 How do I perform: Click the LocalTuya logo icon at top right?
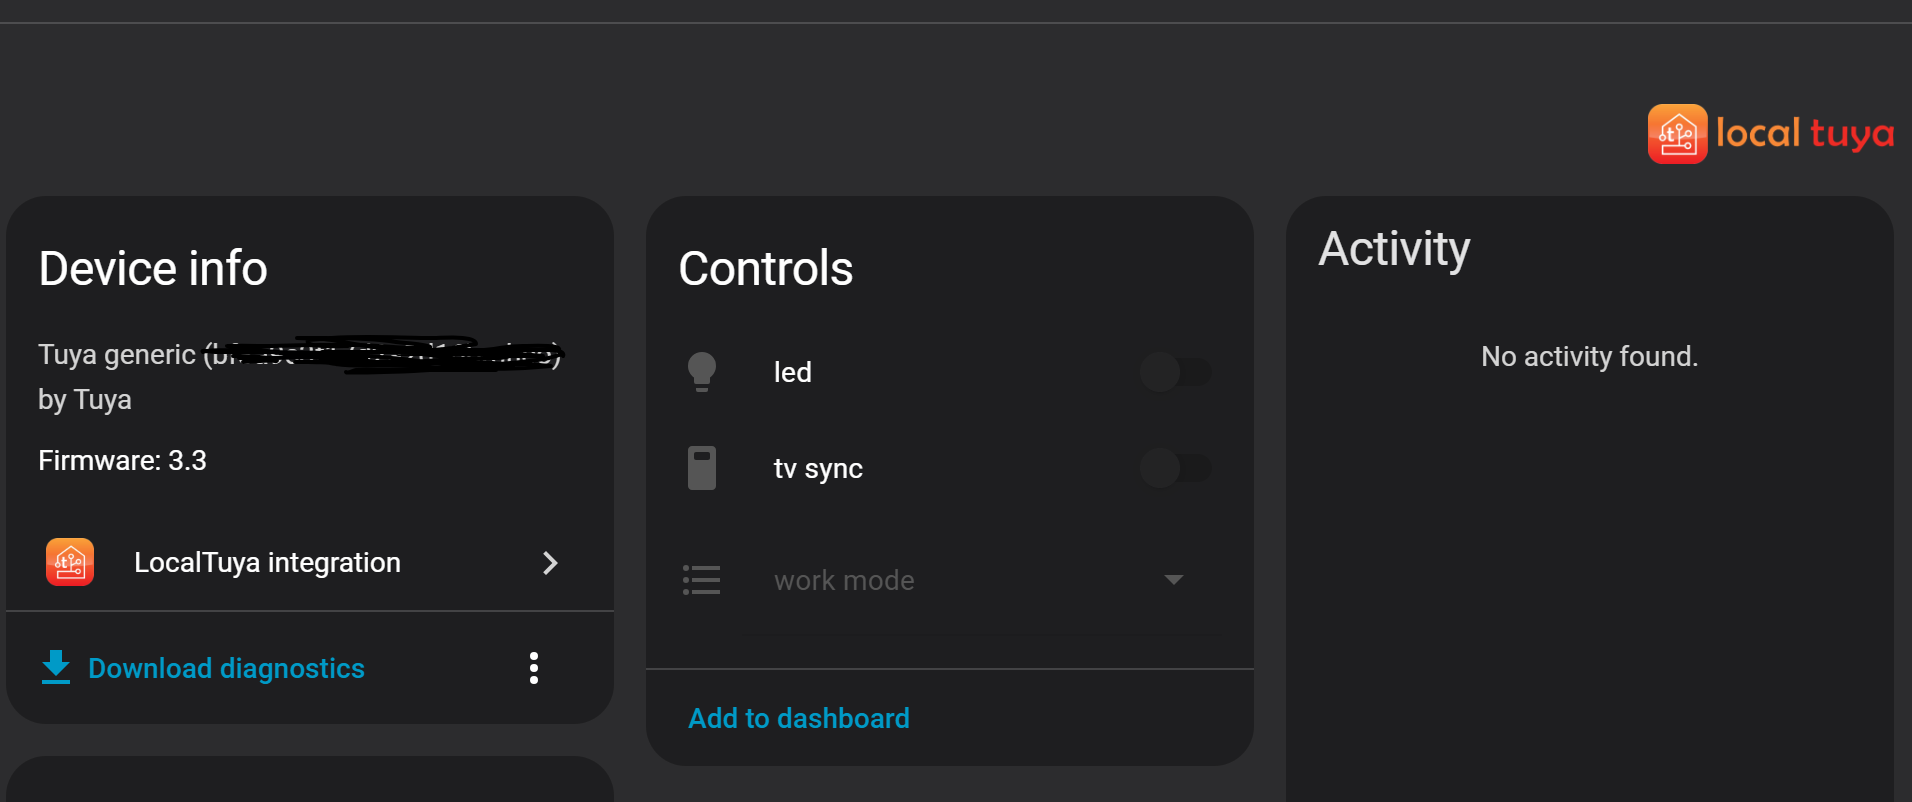click(x=1677, y=134)
